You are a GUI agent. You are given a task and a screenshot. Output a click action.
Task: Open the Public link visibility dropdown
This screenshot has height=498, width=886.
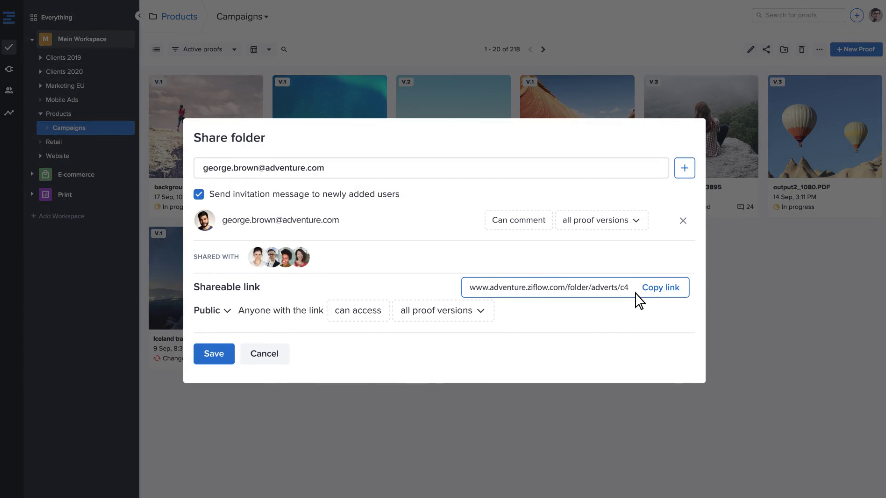click(x=212, y=311)
